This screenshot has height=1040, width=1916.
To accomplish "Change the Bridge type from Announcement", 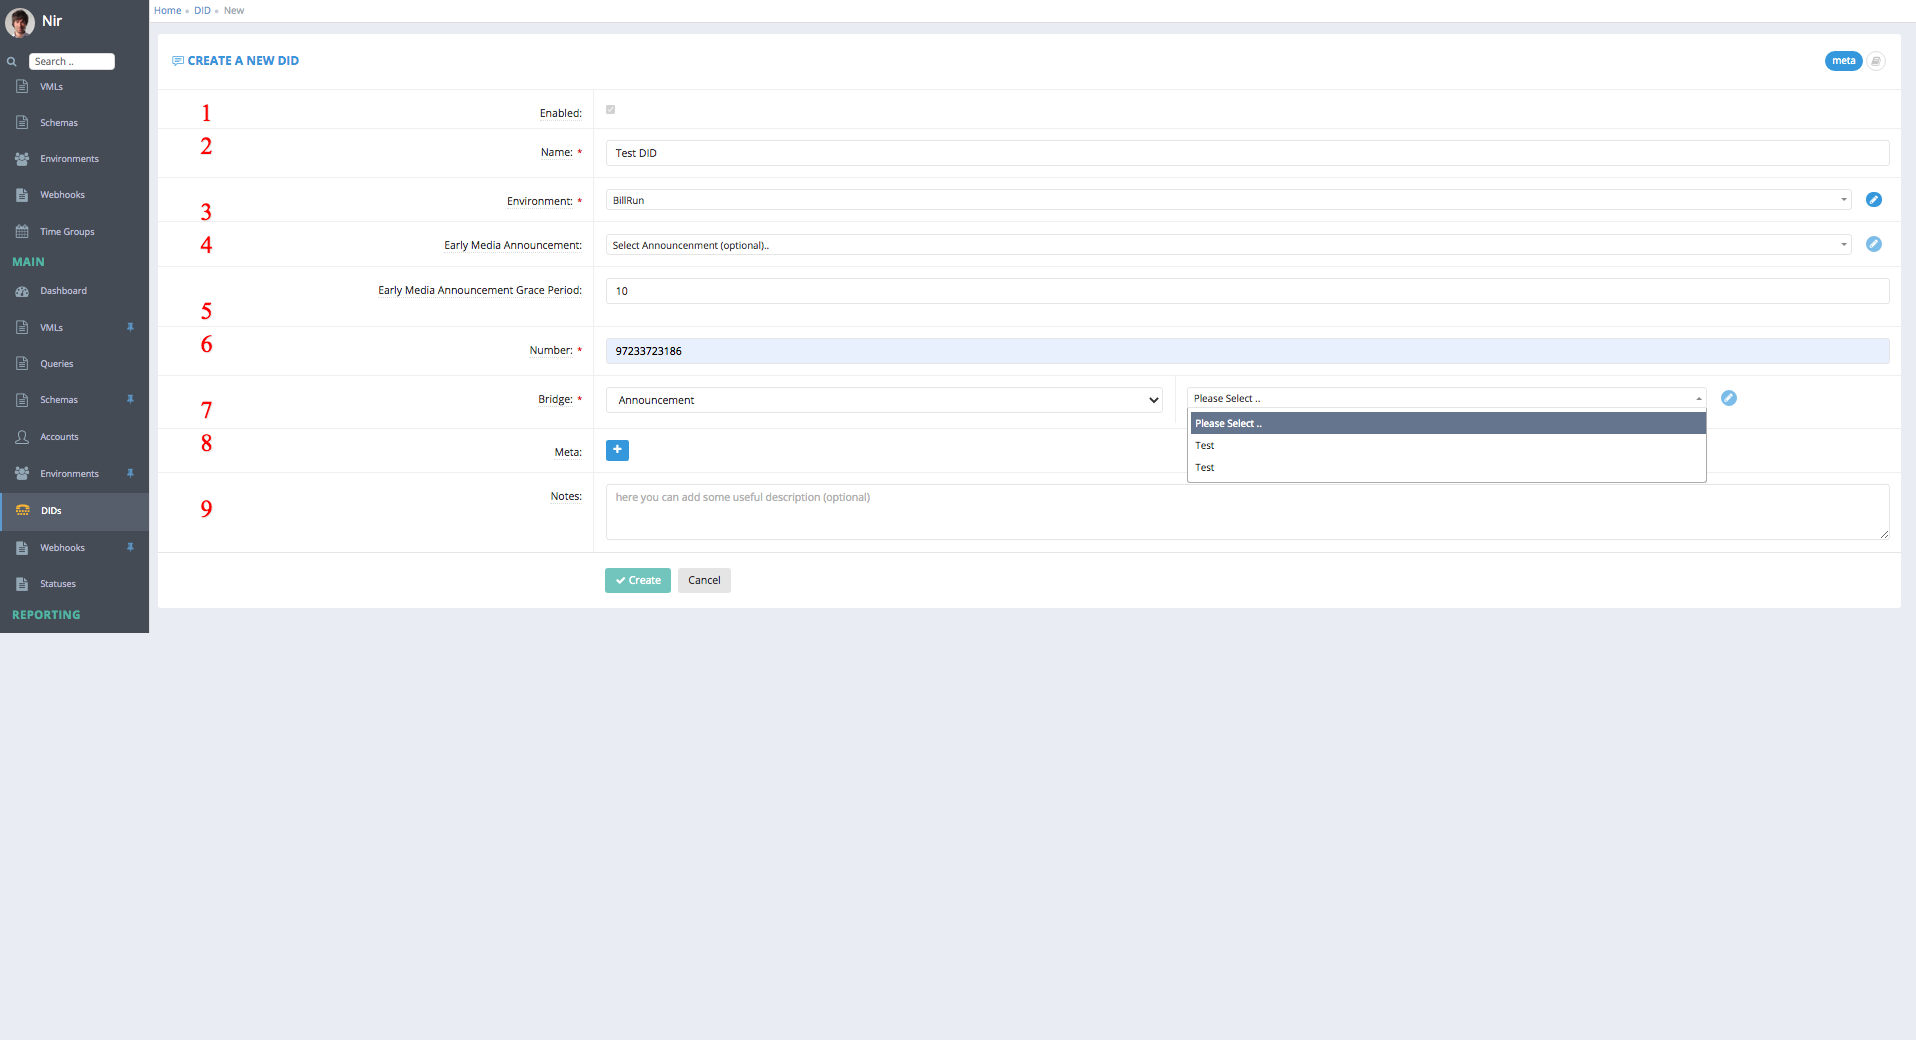I will tap(884, 399).
